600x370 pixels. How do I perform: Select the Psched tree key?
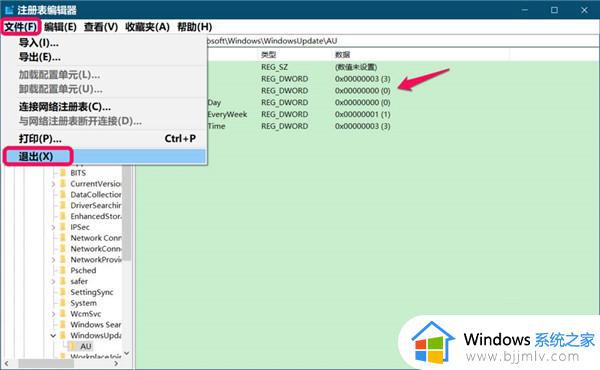point(83,270)
